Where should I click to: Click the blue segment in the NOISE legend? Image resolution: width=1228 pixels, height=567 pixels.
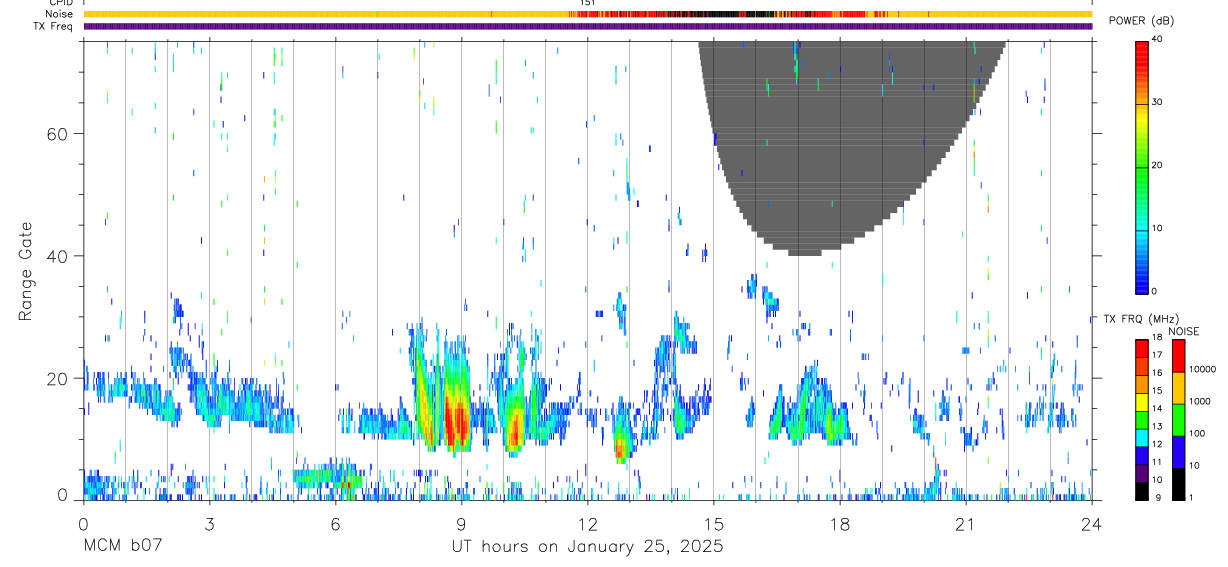1179,452
